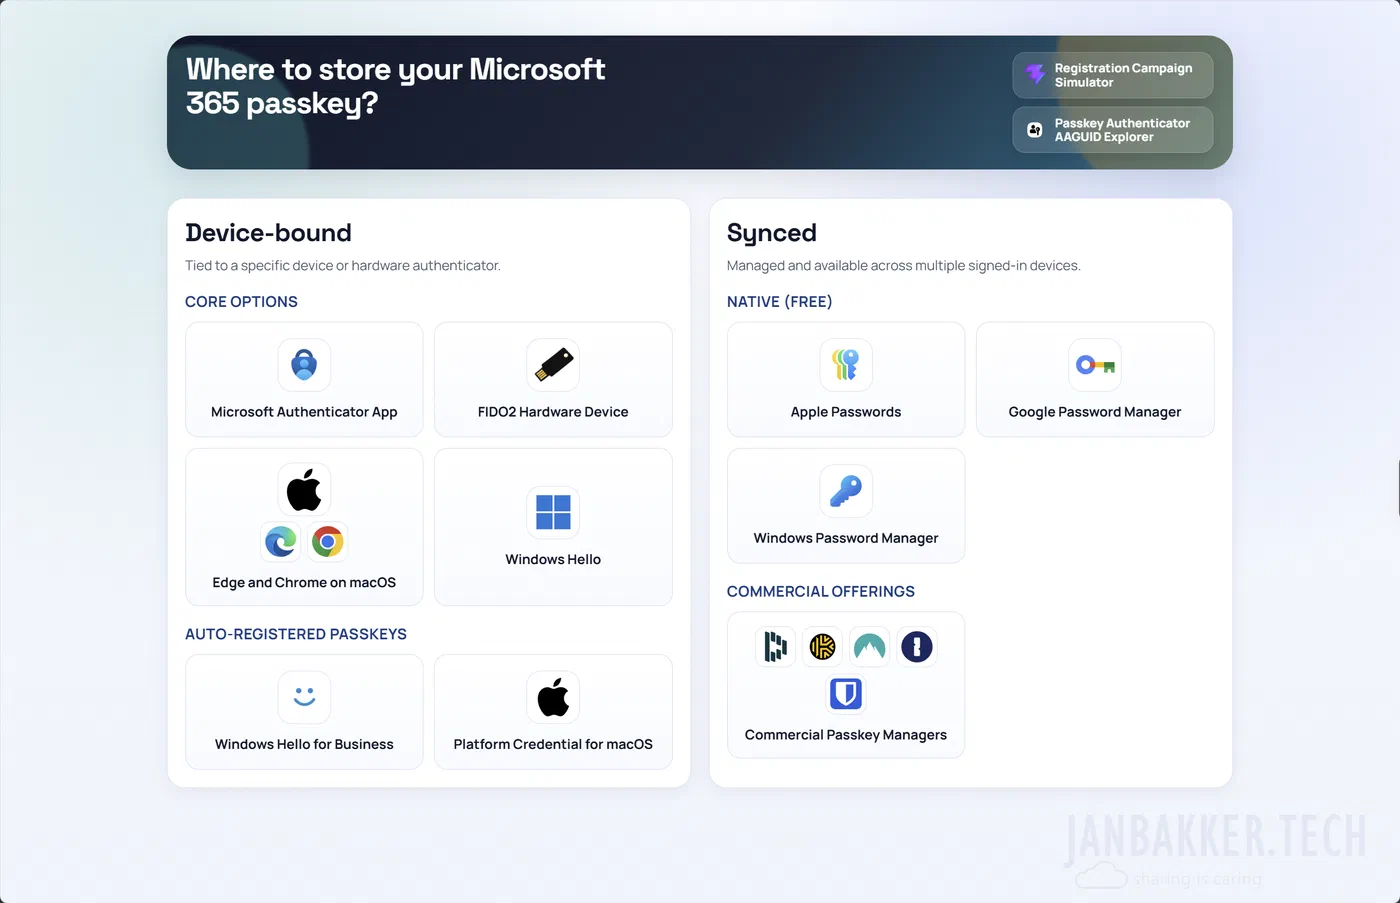1400x903 pixels.
Task: Click the smiley face Windows Hello for Business icon
Action: [x=304, y=697]
